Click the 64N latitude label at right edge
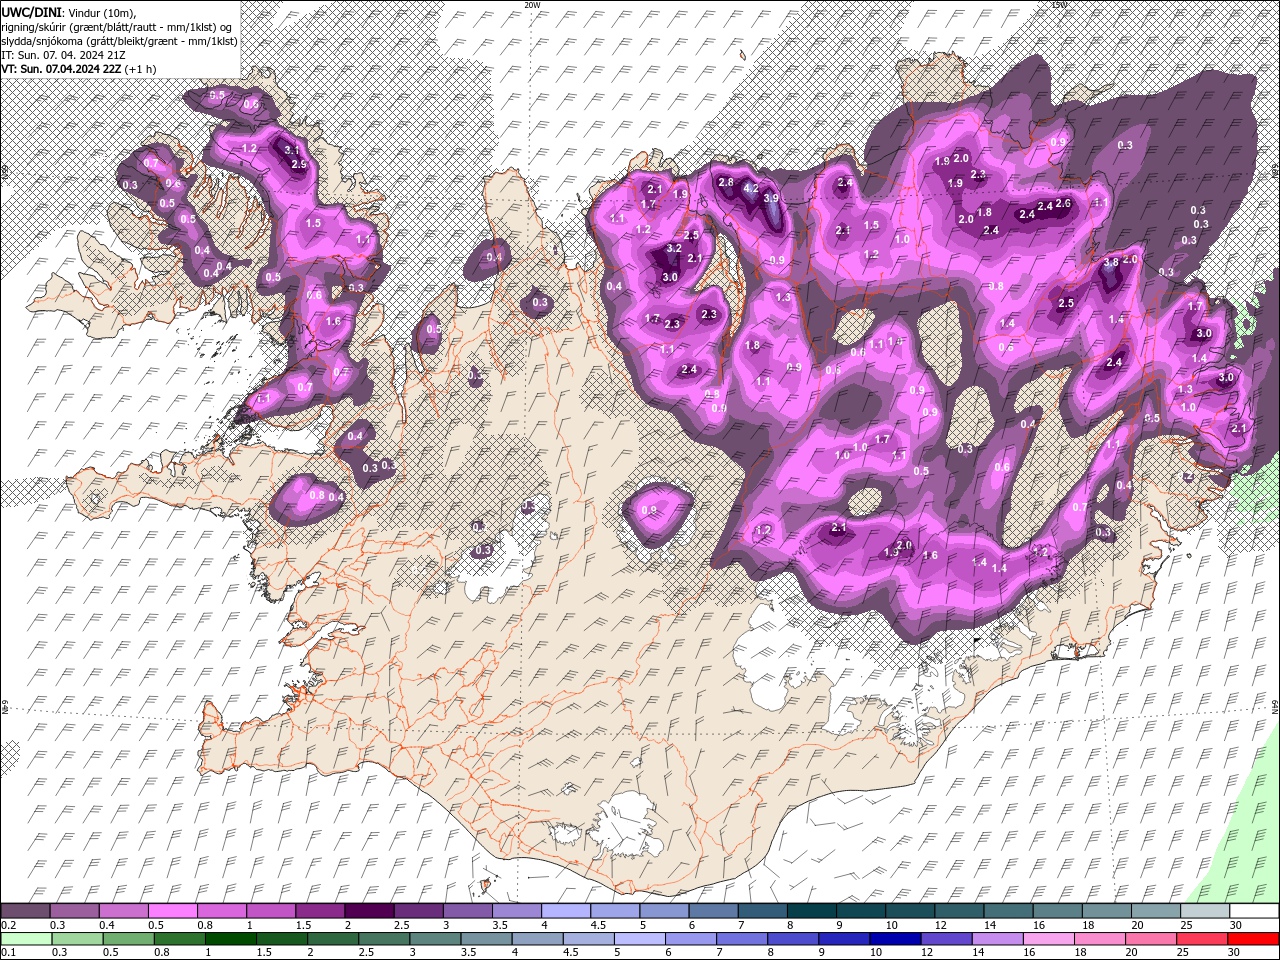1280x960 pixels. tap(1274, 707)
